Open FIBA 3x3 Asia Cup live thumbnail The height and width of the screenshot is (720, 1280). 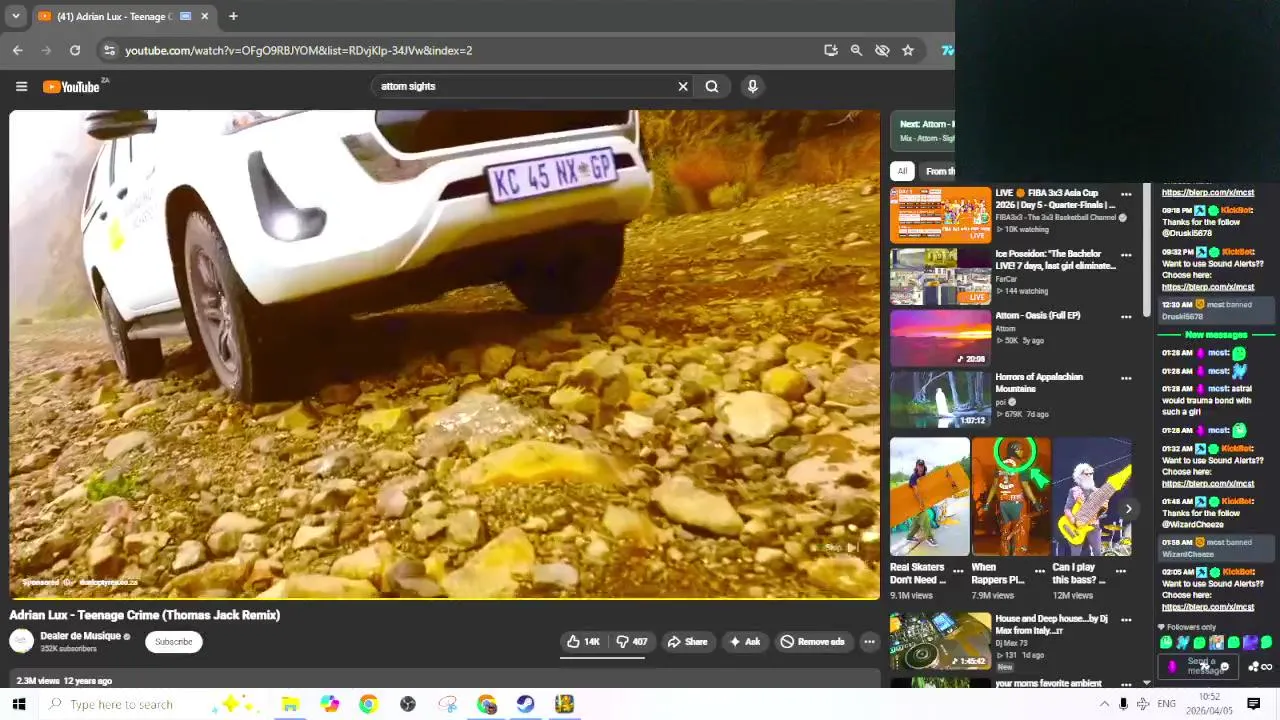[940, 214]
